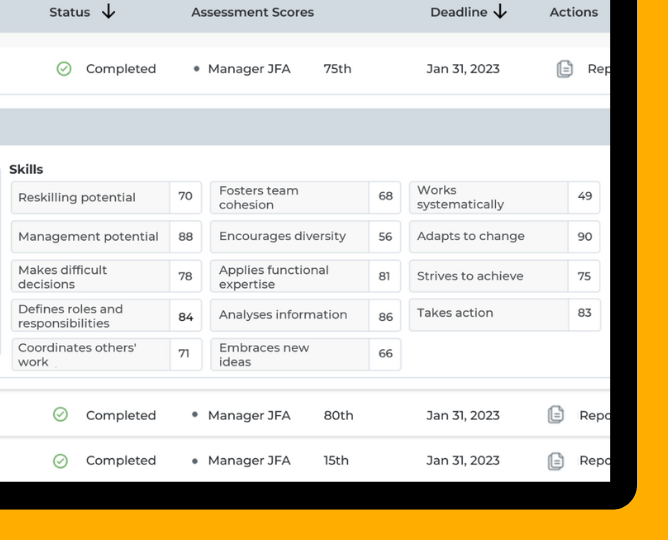
Task: Select the Management potential skill score
Action: point(185,237)
